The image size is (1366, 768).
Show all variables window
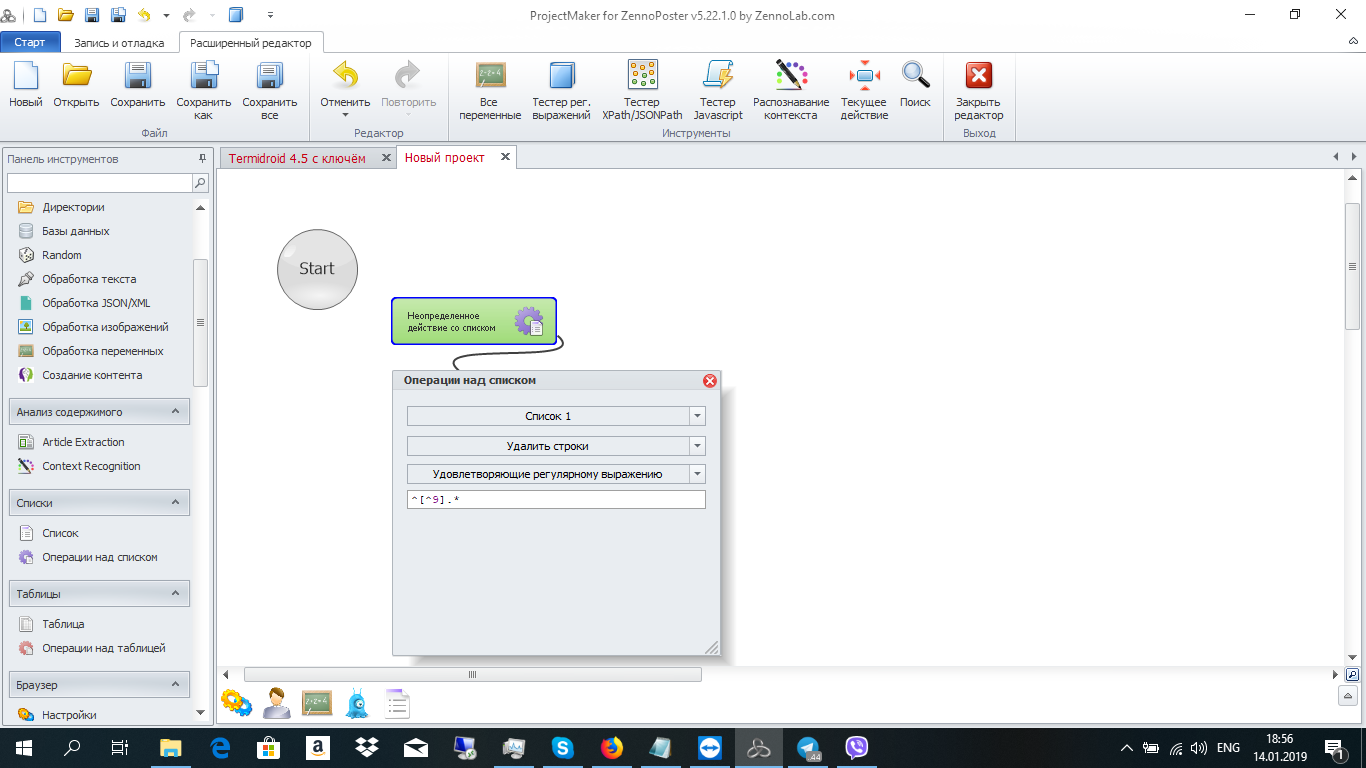click(x=490, y=90)
